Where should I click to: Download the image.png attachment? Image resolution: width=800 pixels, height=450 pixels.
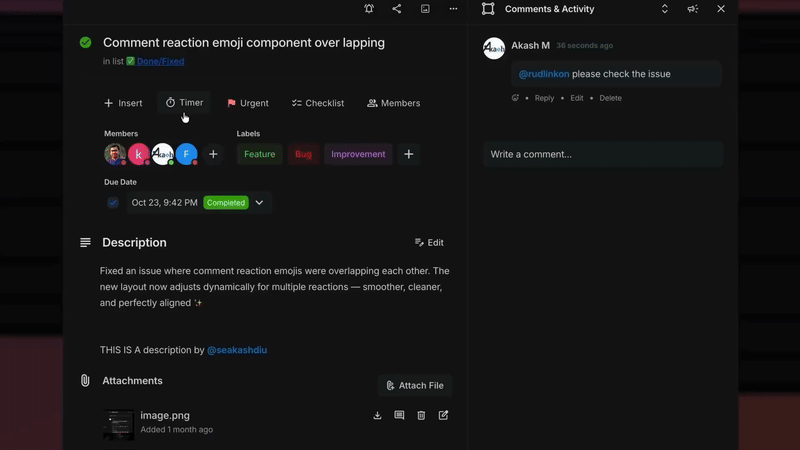coord(377,415)
